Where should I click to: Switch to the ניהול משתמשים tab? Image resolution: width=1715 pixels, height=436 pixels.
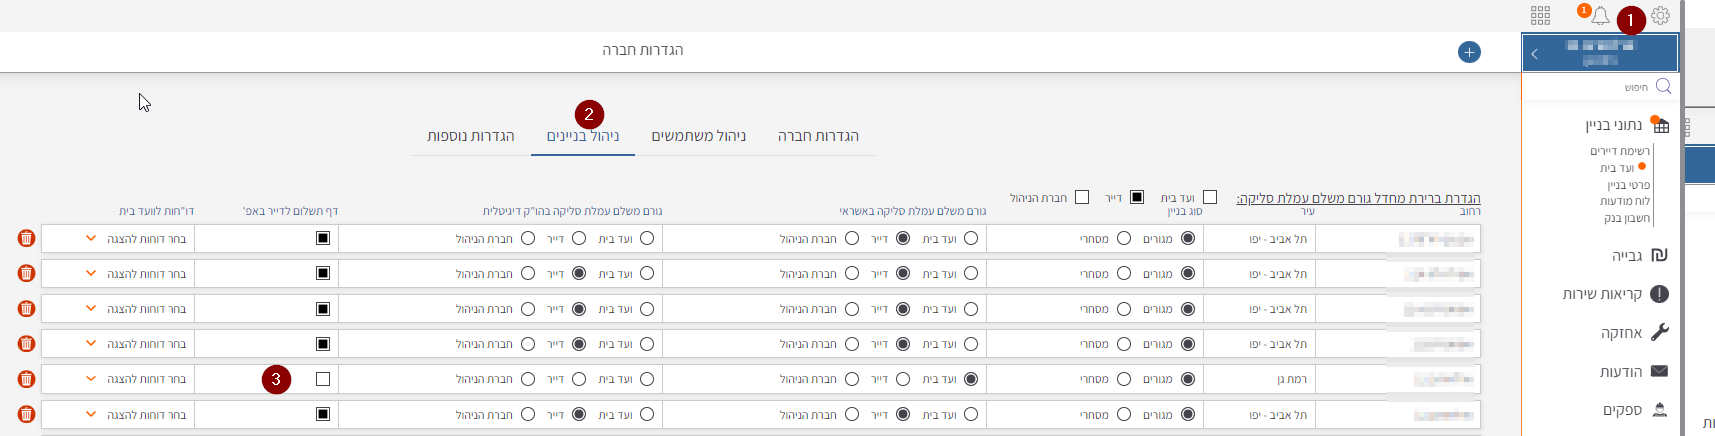point(699,136)
